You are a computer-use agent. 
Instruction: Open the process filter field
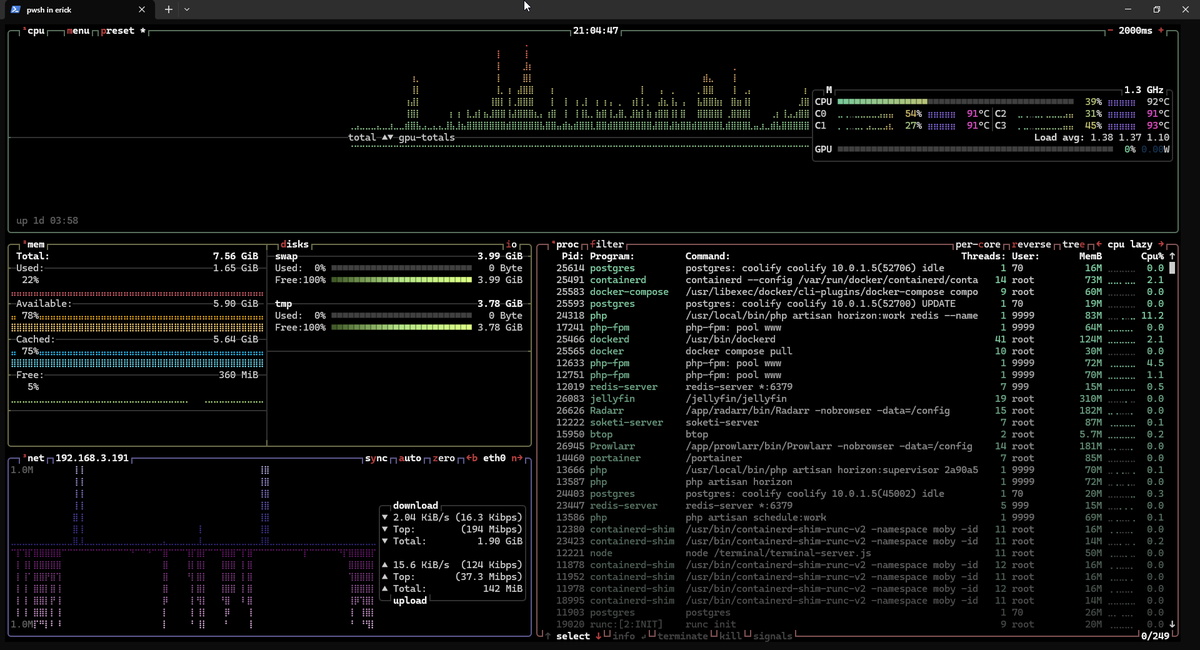coord(608,244)
